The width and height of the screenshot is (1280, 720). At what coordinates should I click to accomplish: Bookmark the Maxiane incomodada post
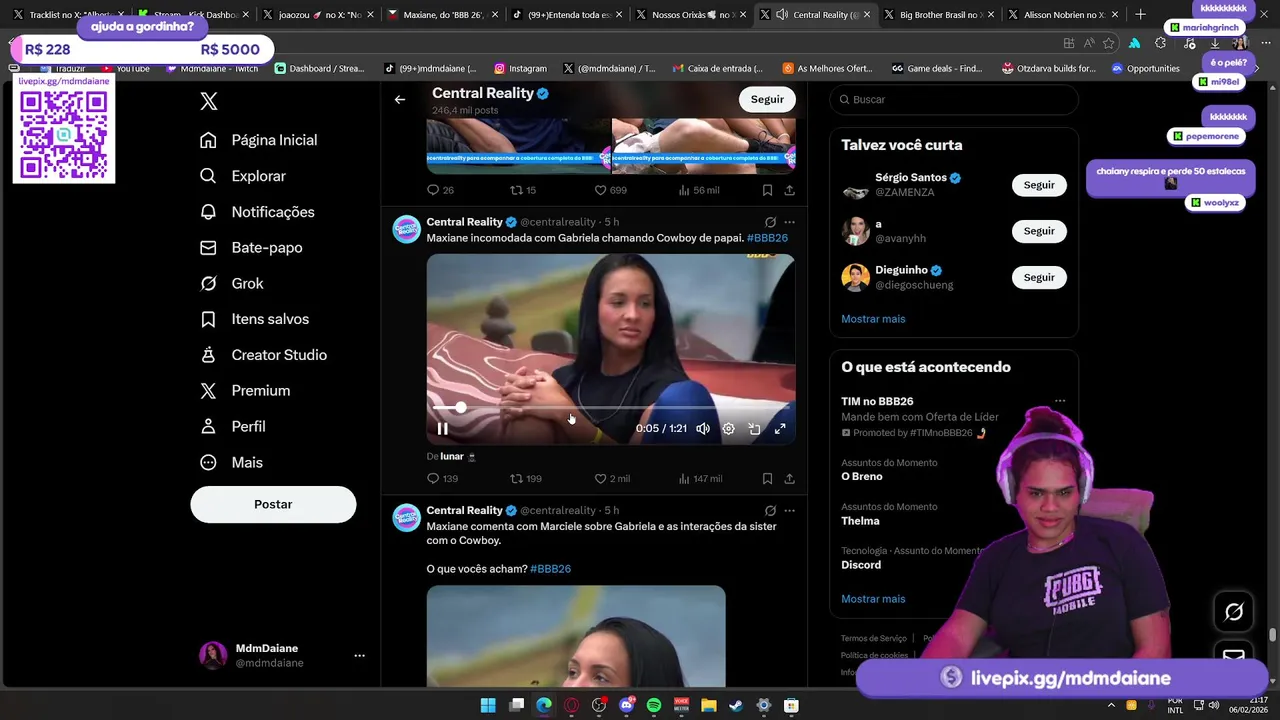click(767, 479)
